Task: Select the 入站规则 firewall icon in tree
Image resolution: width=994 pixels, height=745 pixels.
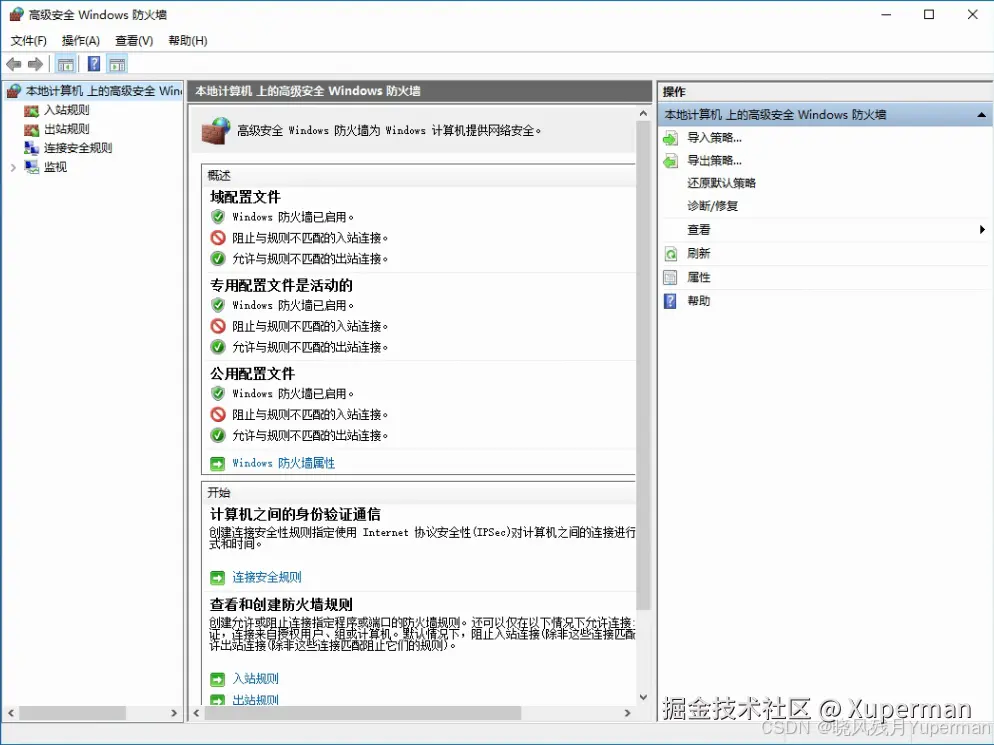Action: [31, 111]
